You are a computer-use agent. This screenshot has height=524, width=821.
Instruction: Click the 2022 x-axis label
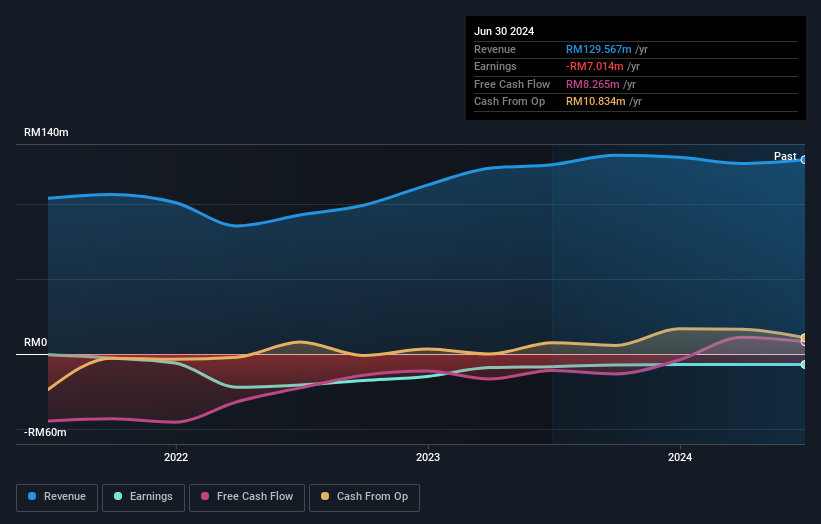coord(176,457)
